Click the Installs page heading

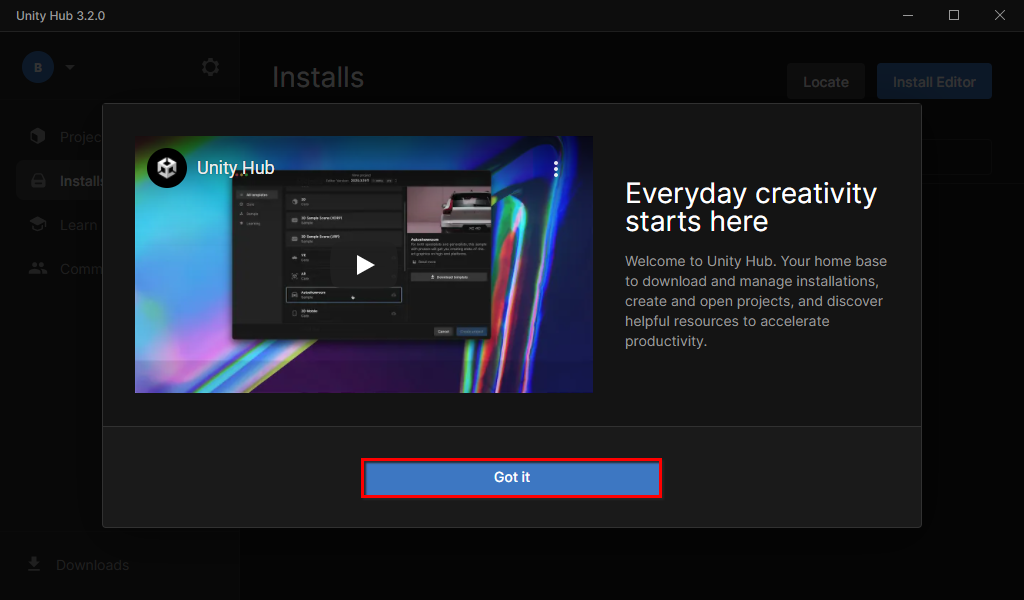pyautogui.click(x=318, y=78)
